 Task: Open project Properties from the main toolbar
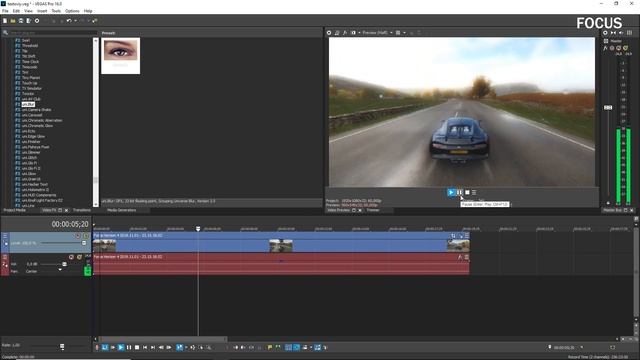click(x=37, y=20)
